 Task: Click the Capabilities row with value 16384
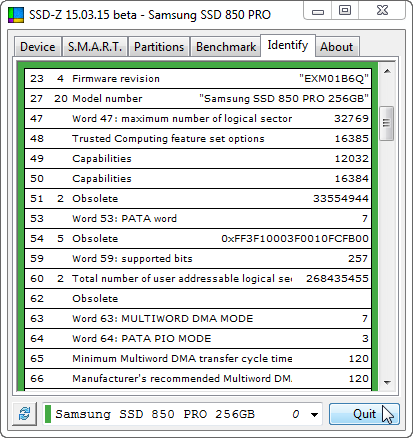click(198, 179)
